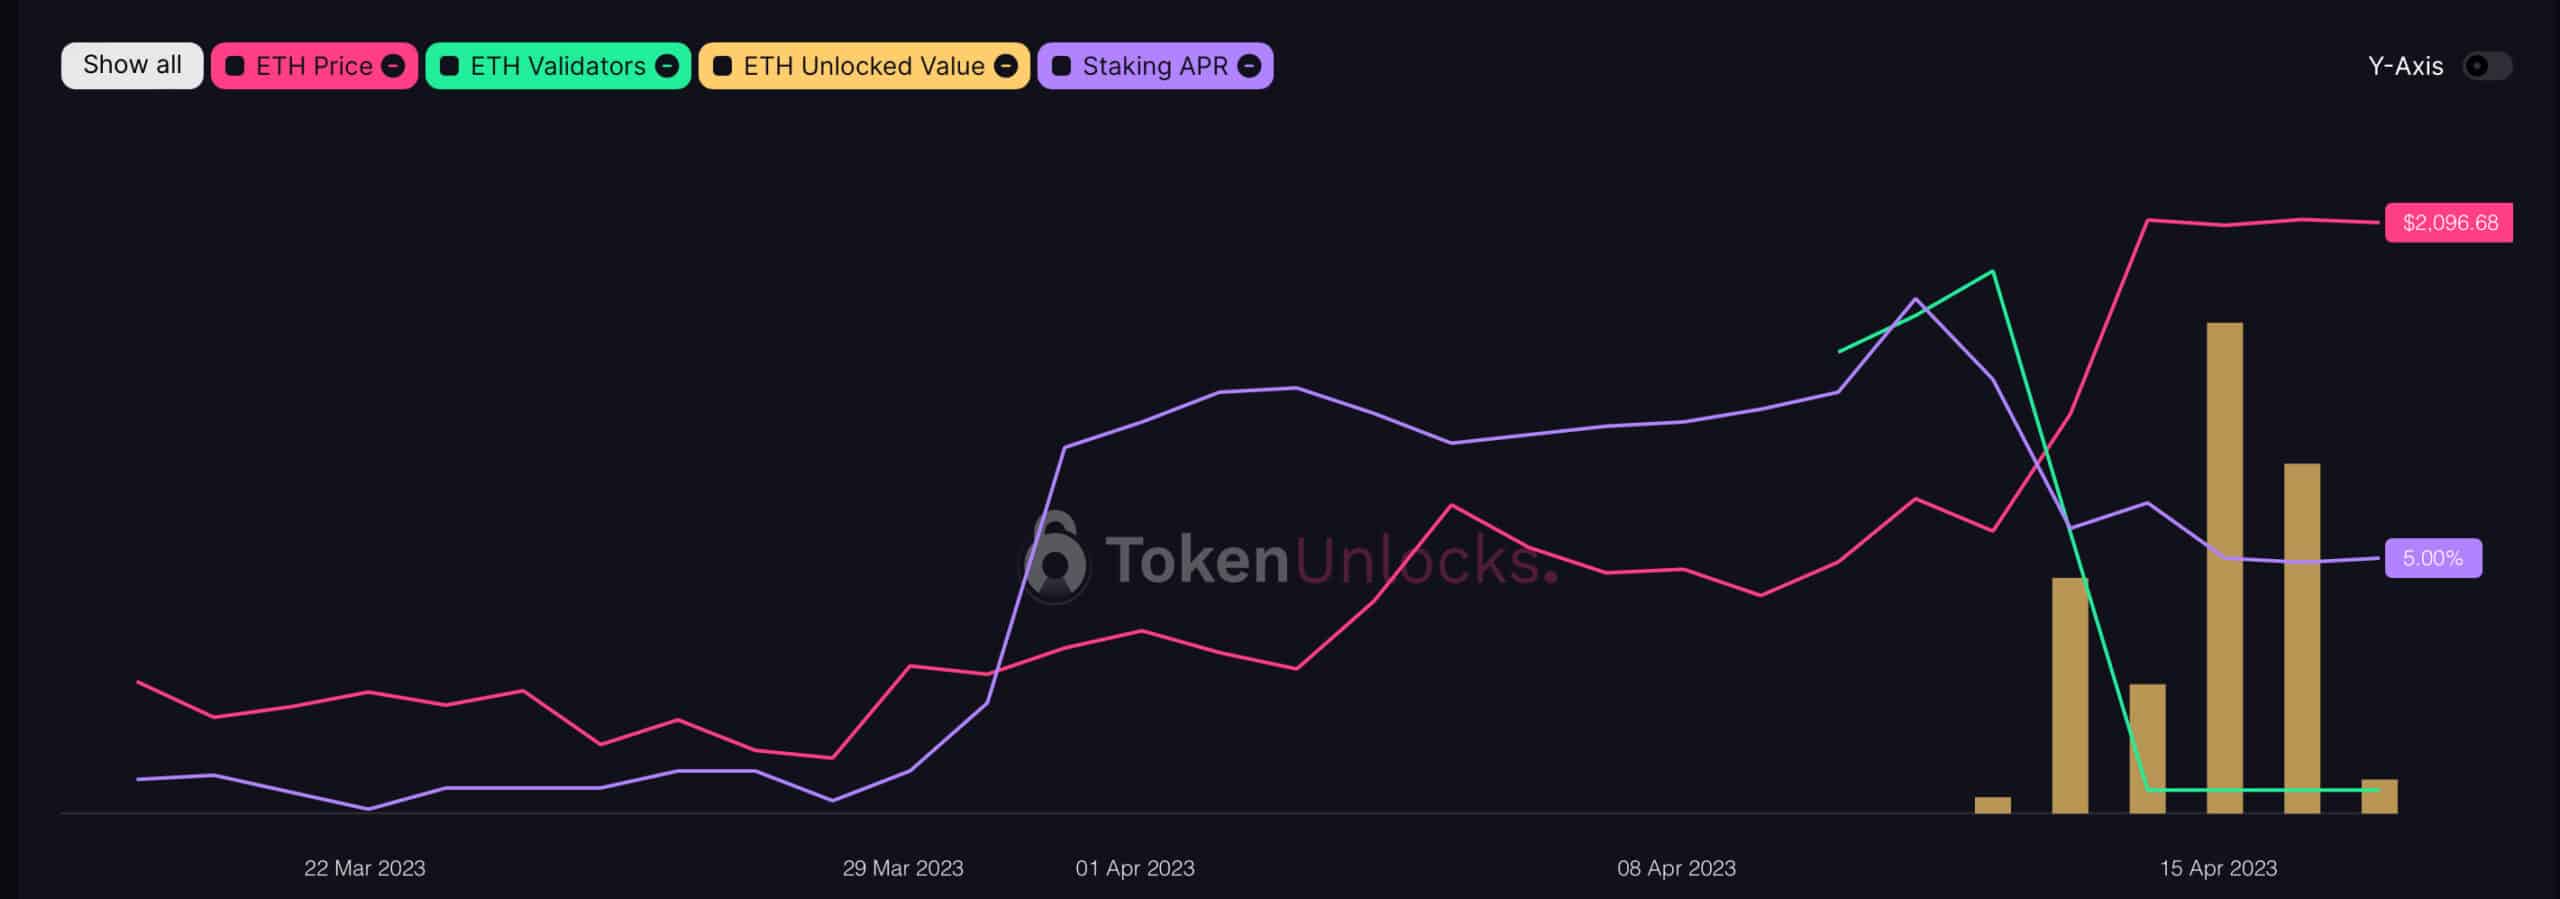Click the $2,096.68 price label
The height and width of the screenshot is (899, 2560).
point(2449,223)
